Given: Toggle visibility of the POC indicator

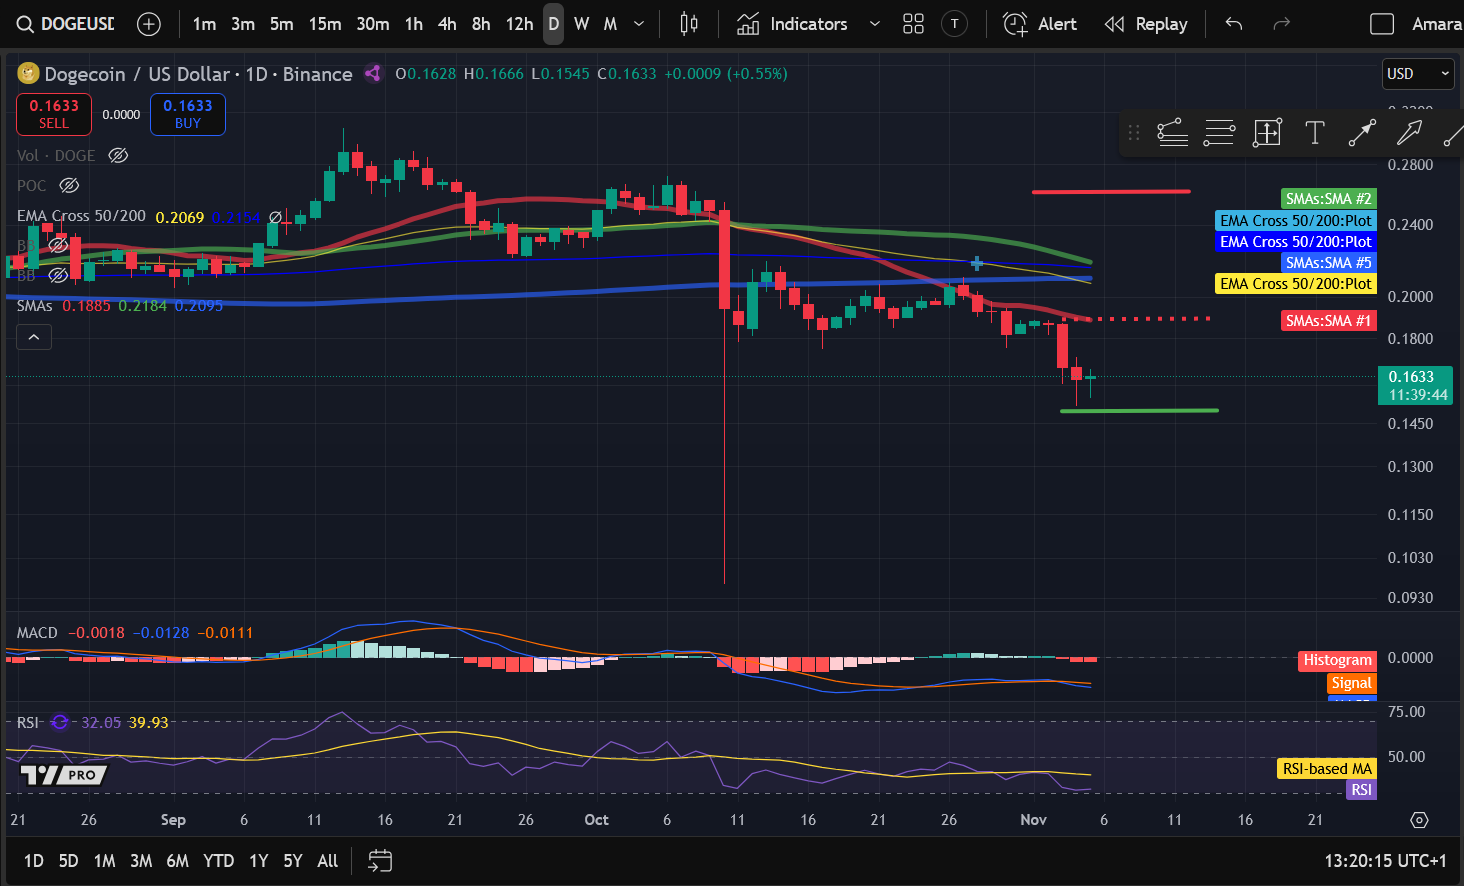Looking at the screenshot, I should pyautogui.click(x=68, y=185).
